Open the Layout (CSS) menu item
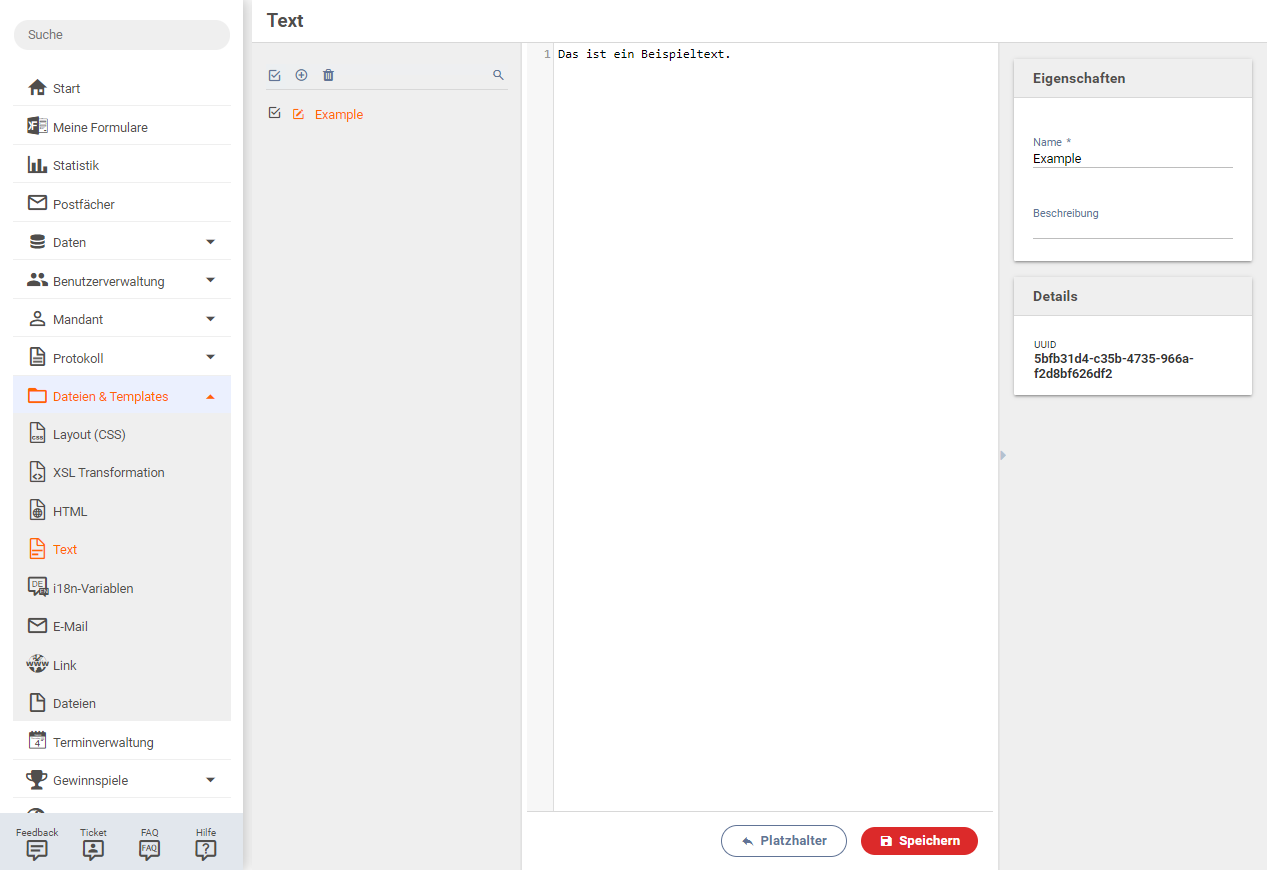Image resolution: width=1267 pixels, height=870 pixels. click(x=89, y=435)
